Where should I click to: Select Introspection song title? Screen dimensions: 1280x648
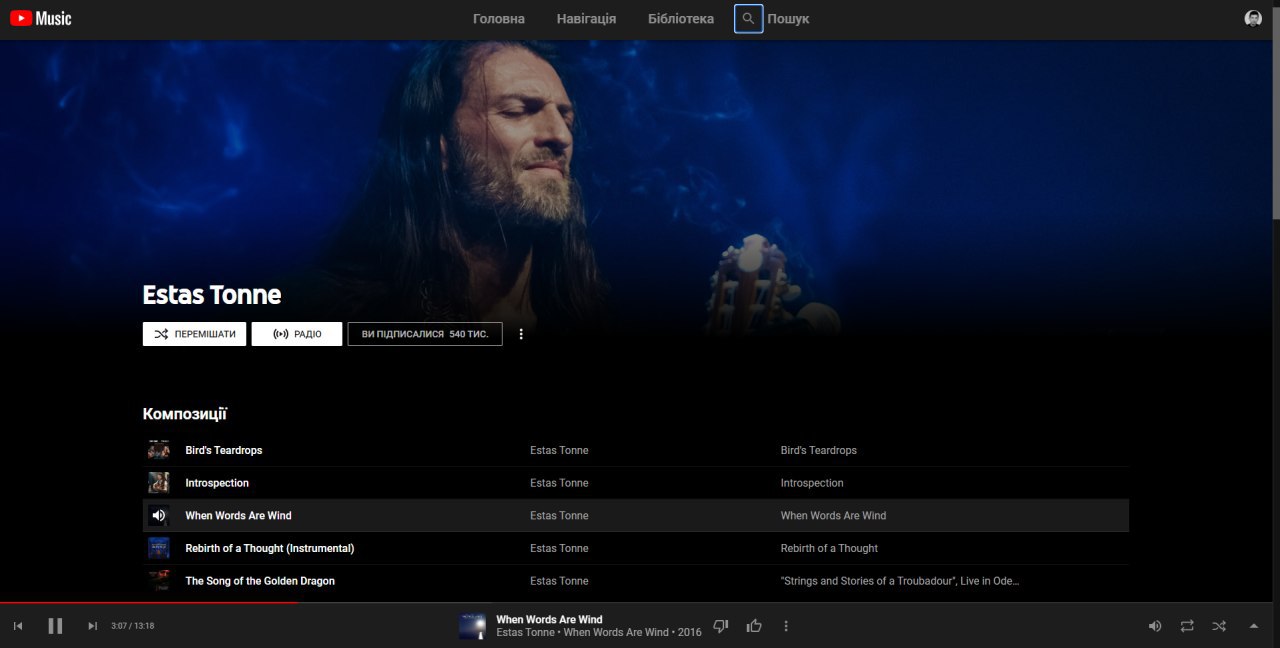(217, 483)
